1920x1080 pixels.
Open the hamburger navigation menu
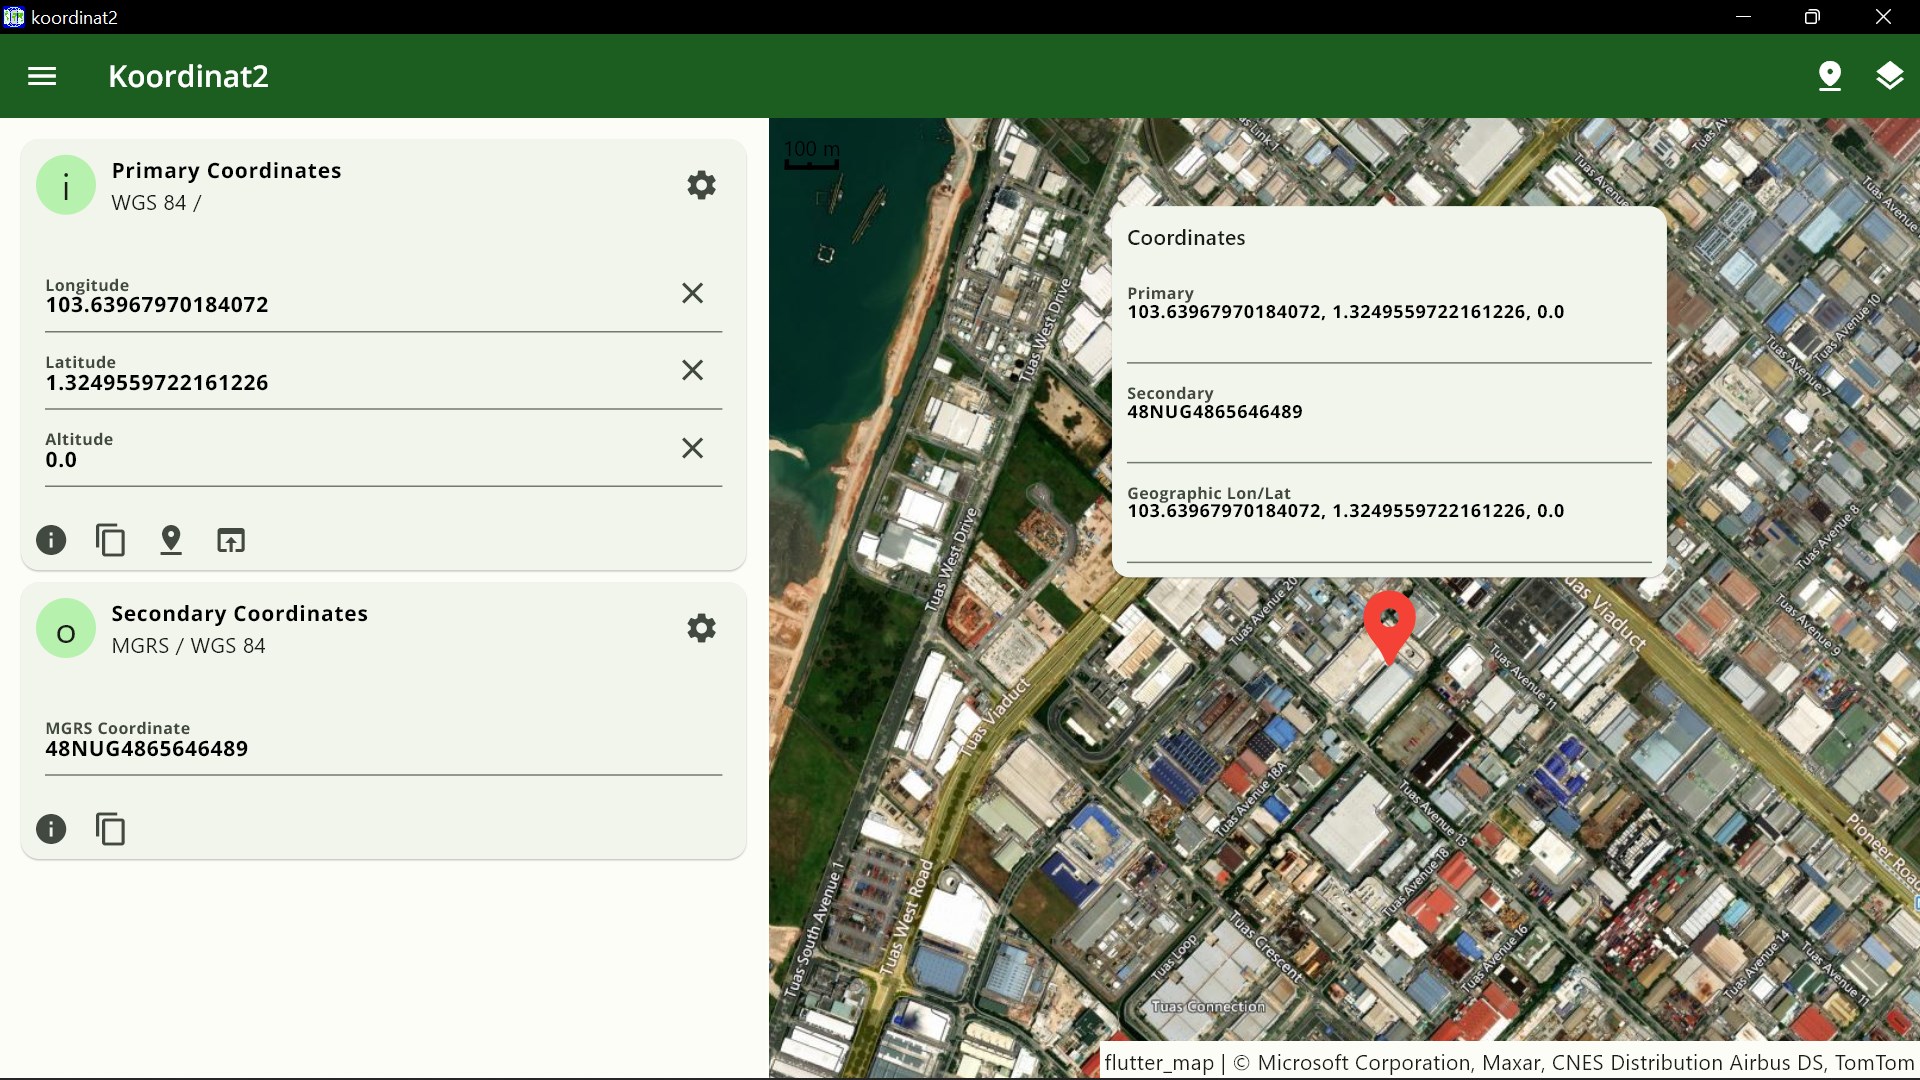tap(42, 76)
